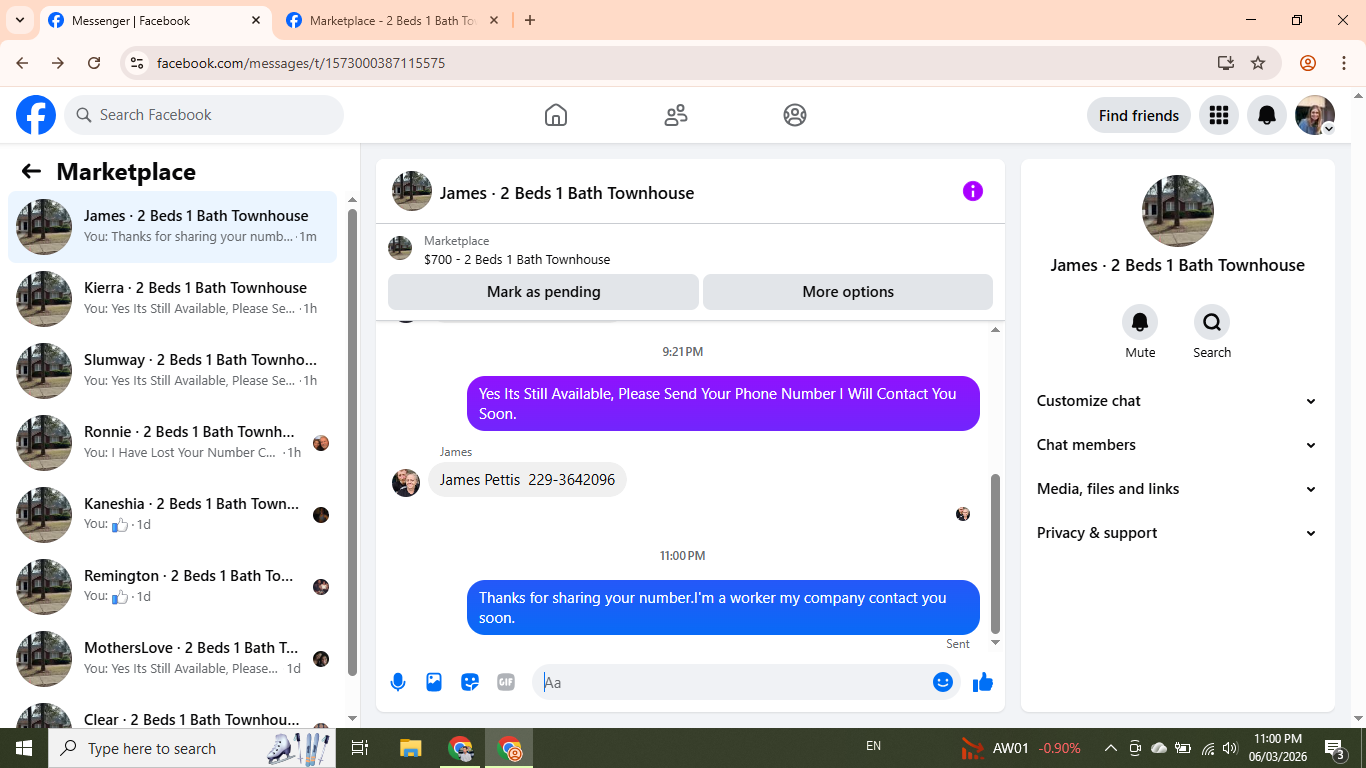Select James 2 Beds 1 Bath Townhouse chat
1366x768 pixels.
click(x=172, y=227)
